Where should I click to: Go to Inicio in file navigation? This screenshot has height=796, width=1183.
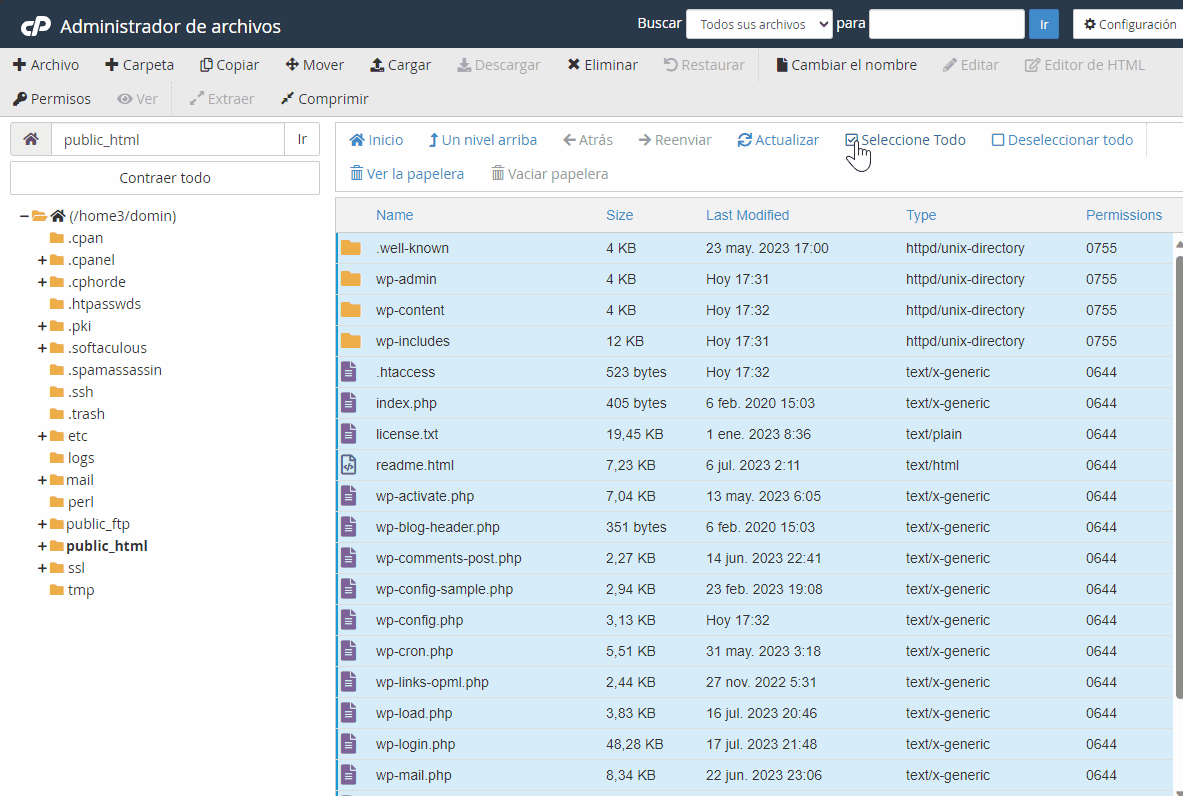376,140
